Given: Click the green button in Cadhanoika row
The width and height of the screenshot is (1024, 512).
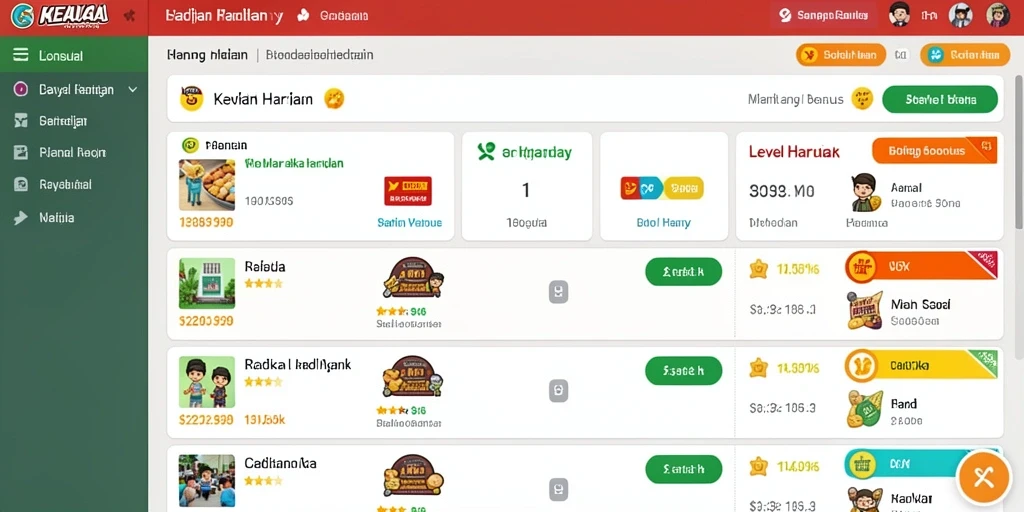Looking at the screenshot, I should pyautogui.click(x=683, y=469).
